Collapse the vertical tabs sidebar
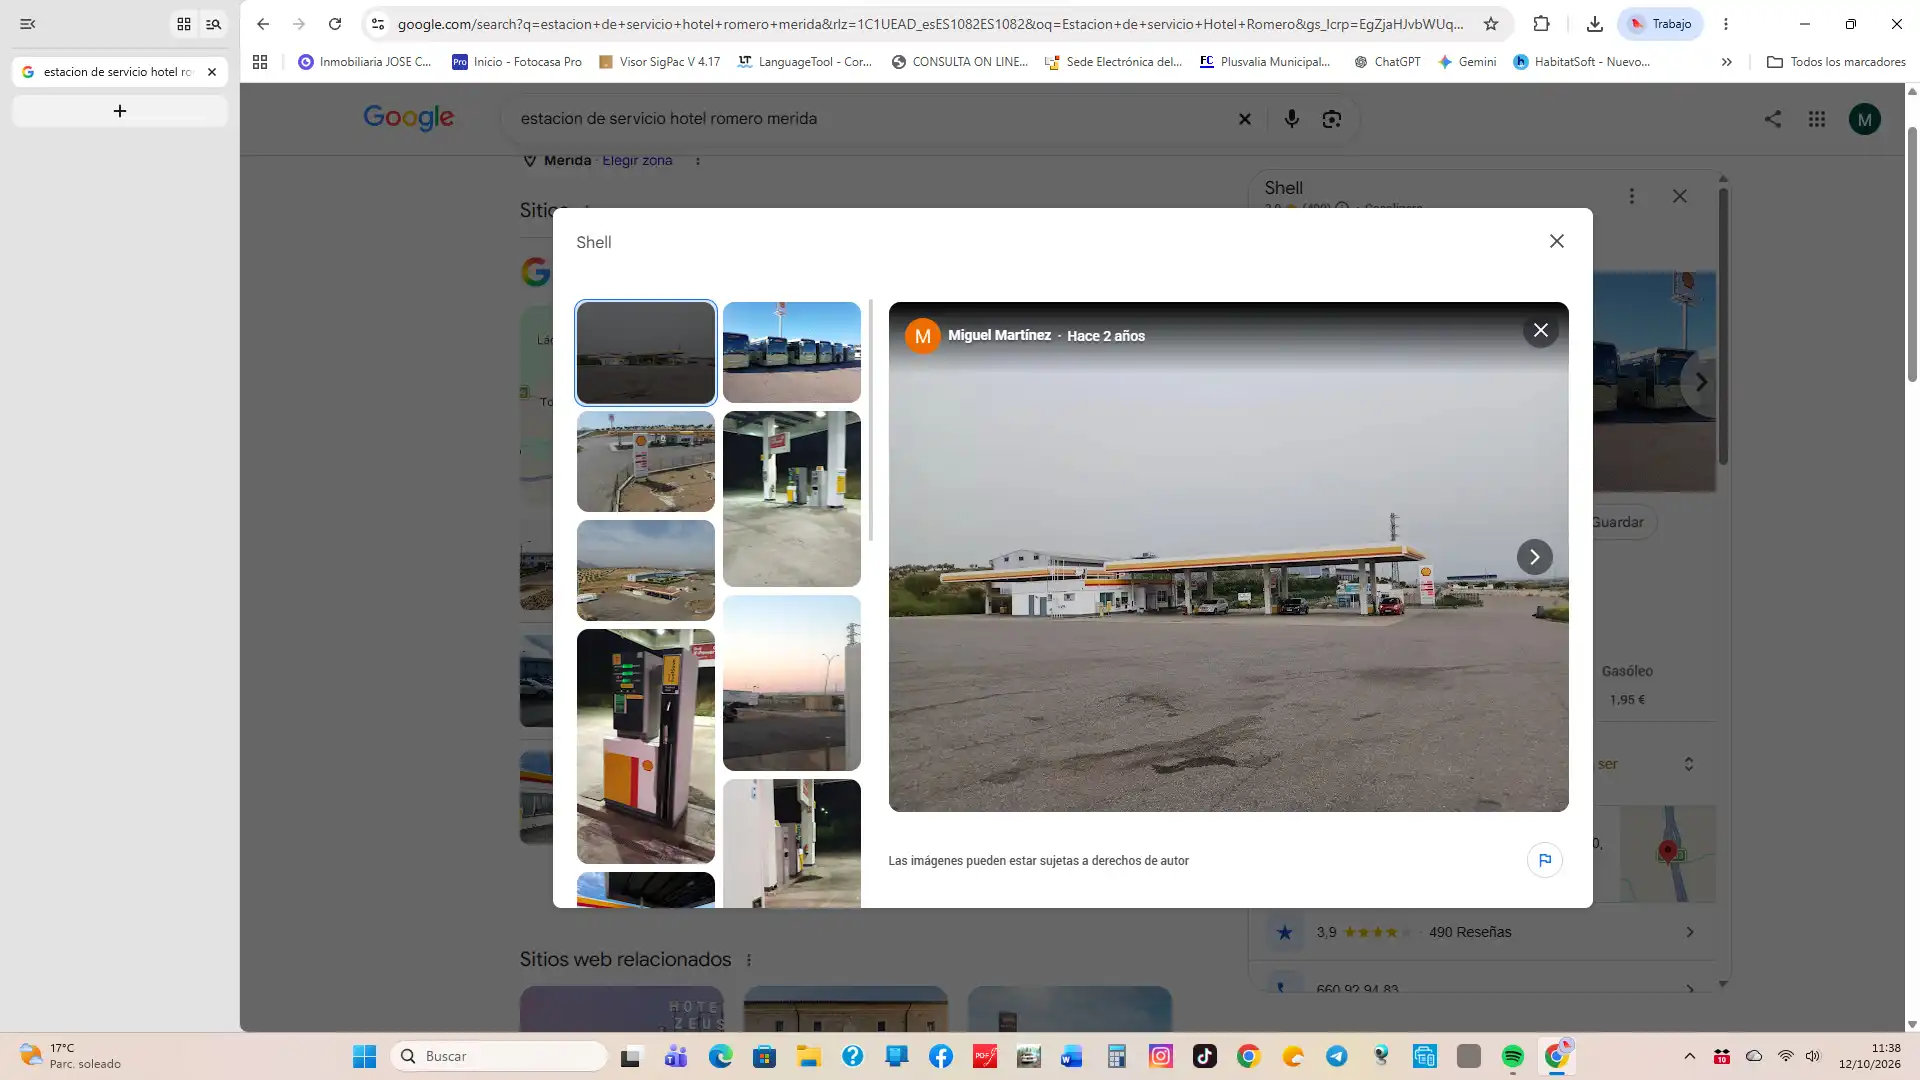The image size is (1920, 1080). (28, 24)
